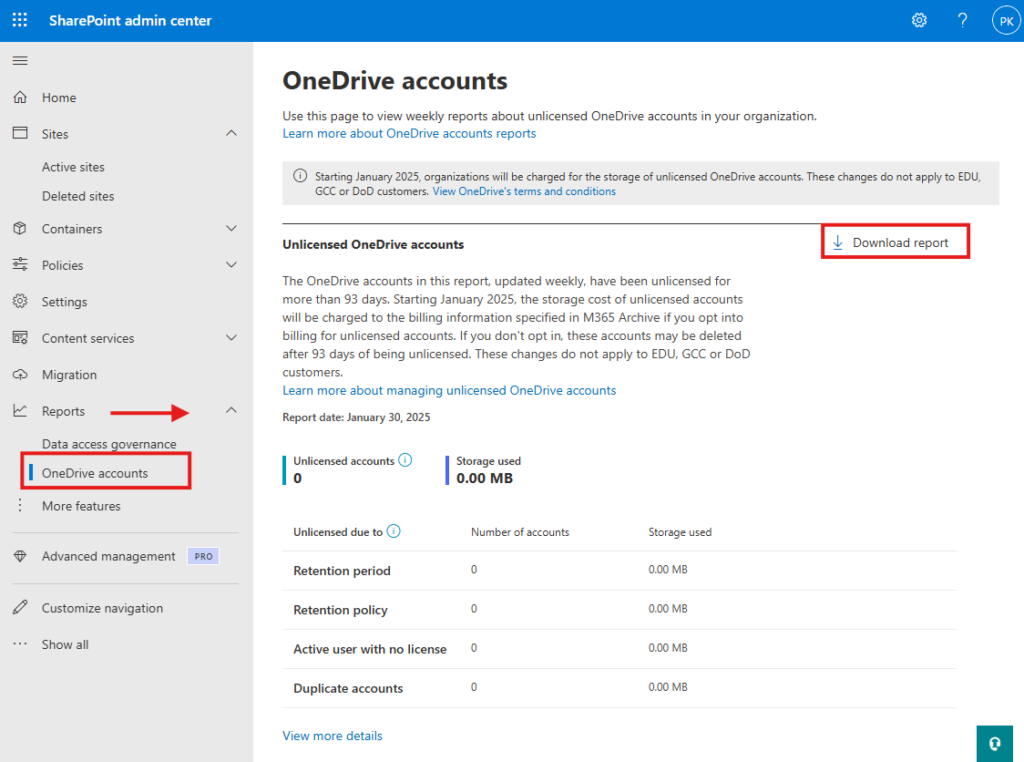
Task: Open Active sites page
Action: click(73, 167)
